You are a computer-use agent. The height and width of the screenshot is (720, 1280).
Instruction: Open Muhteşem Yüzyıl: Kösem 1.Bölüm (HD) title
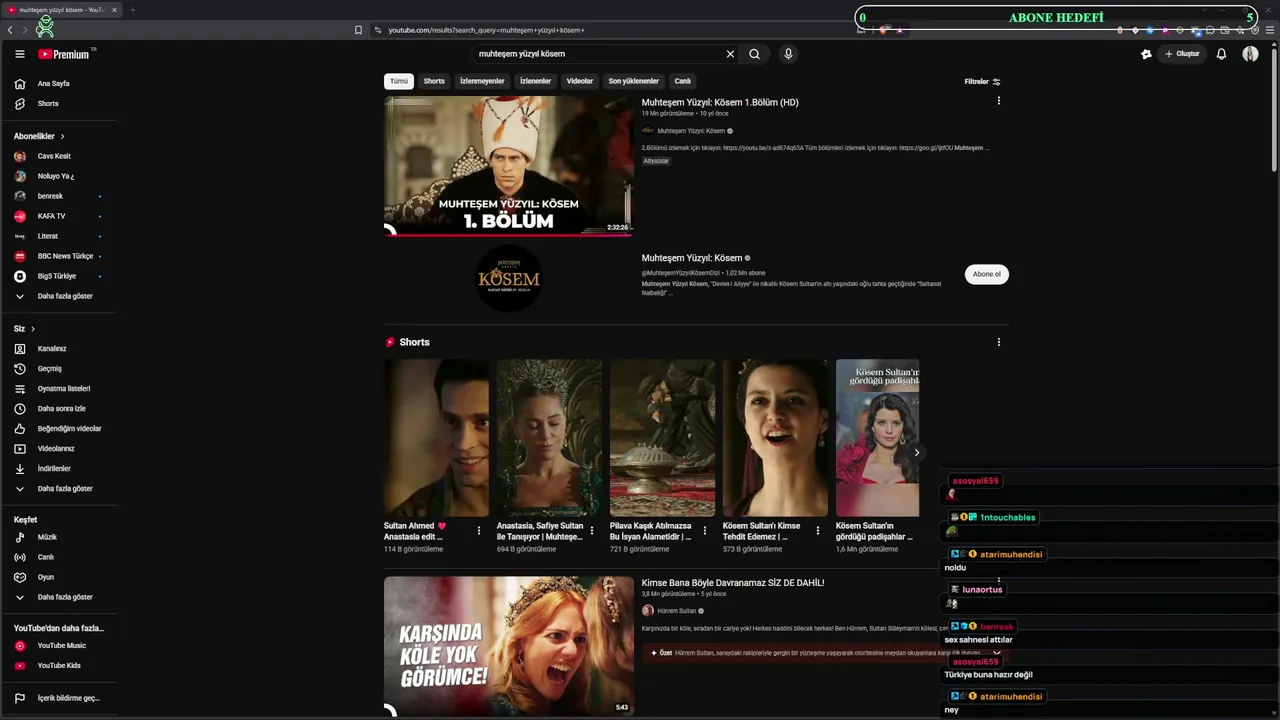(x=720, y=102)
